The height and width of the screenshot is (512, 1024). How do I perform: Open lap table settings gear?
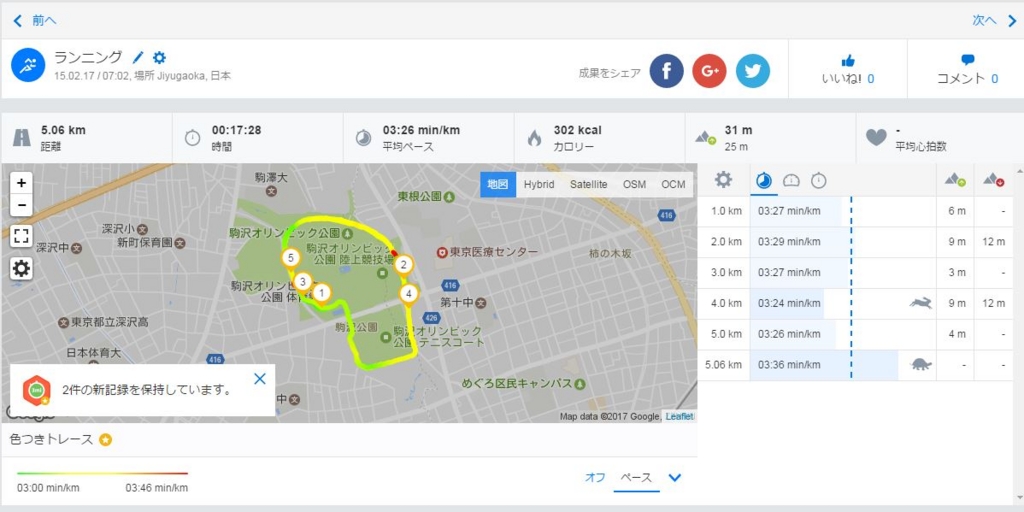pyautogui.click(x=723, y=180)
